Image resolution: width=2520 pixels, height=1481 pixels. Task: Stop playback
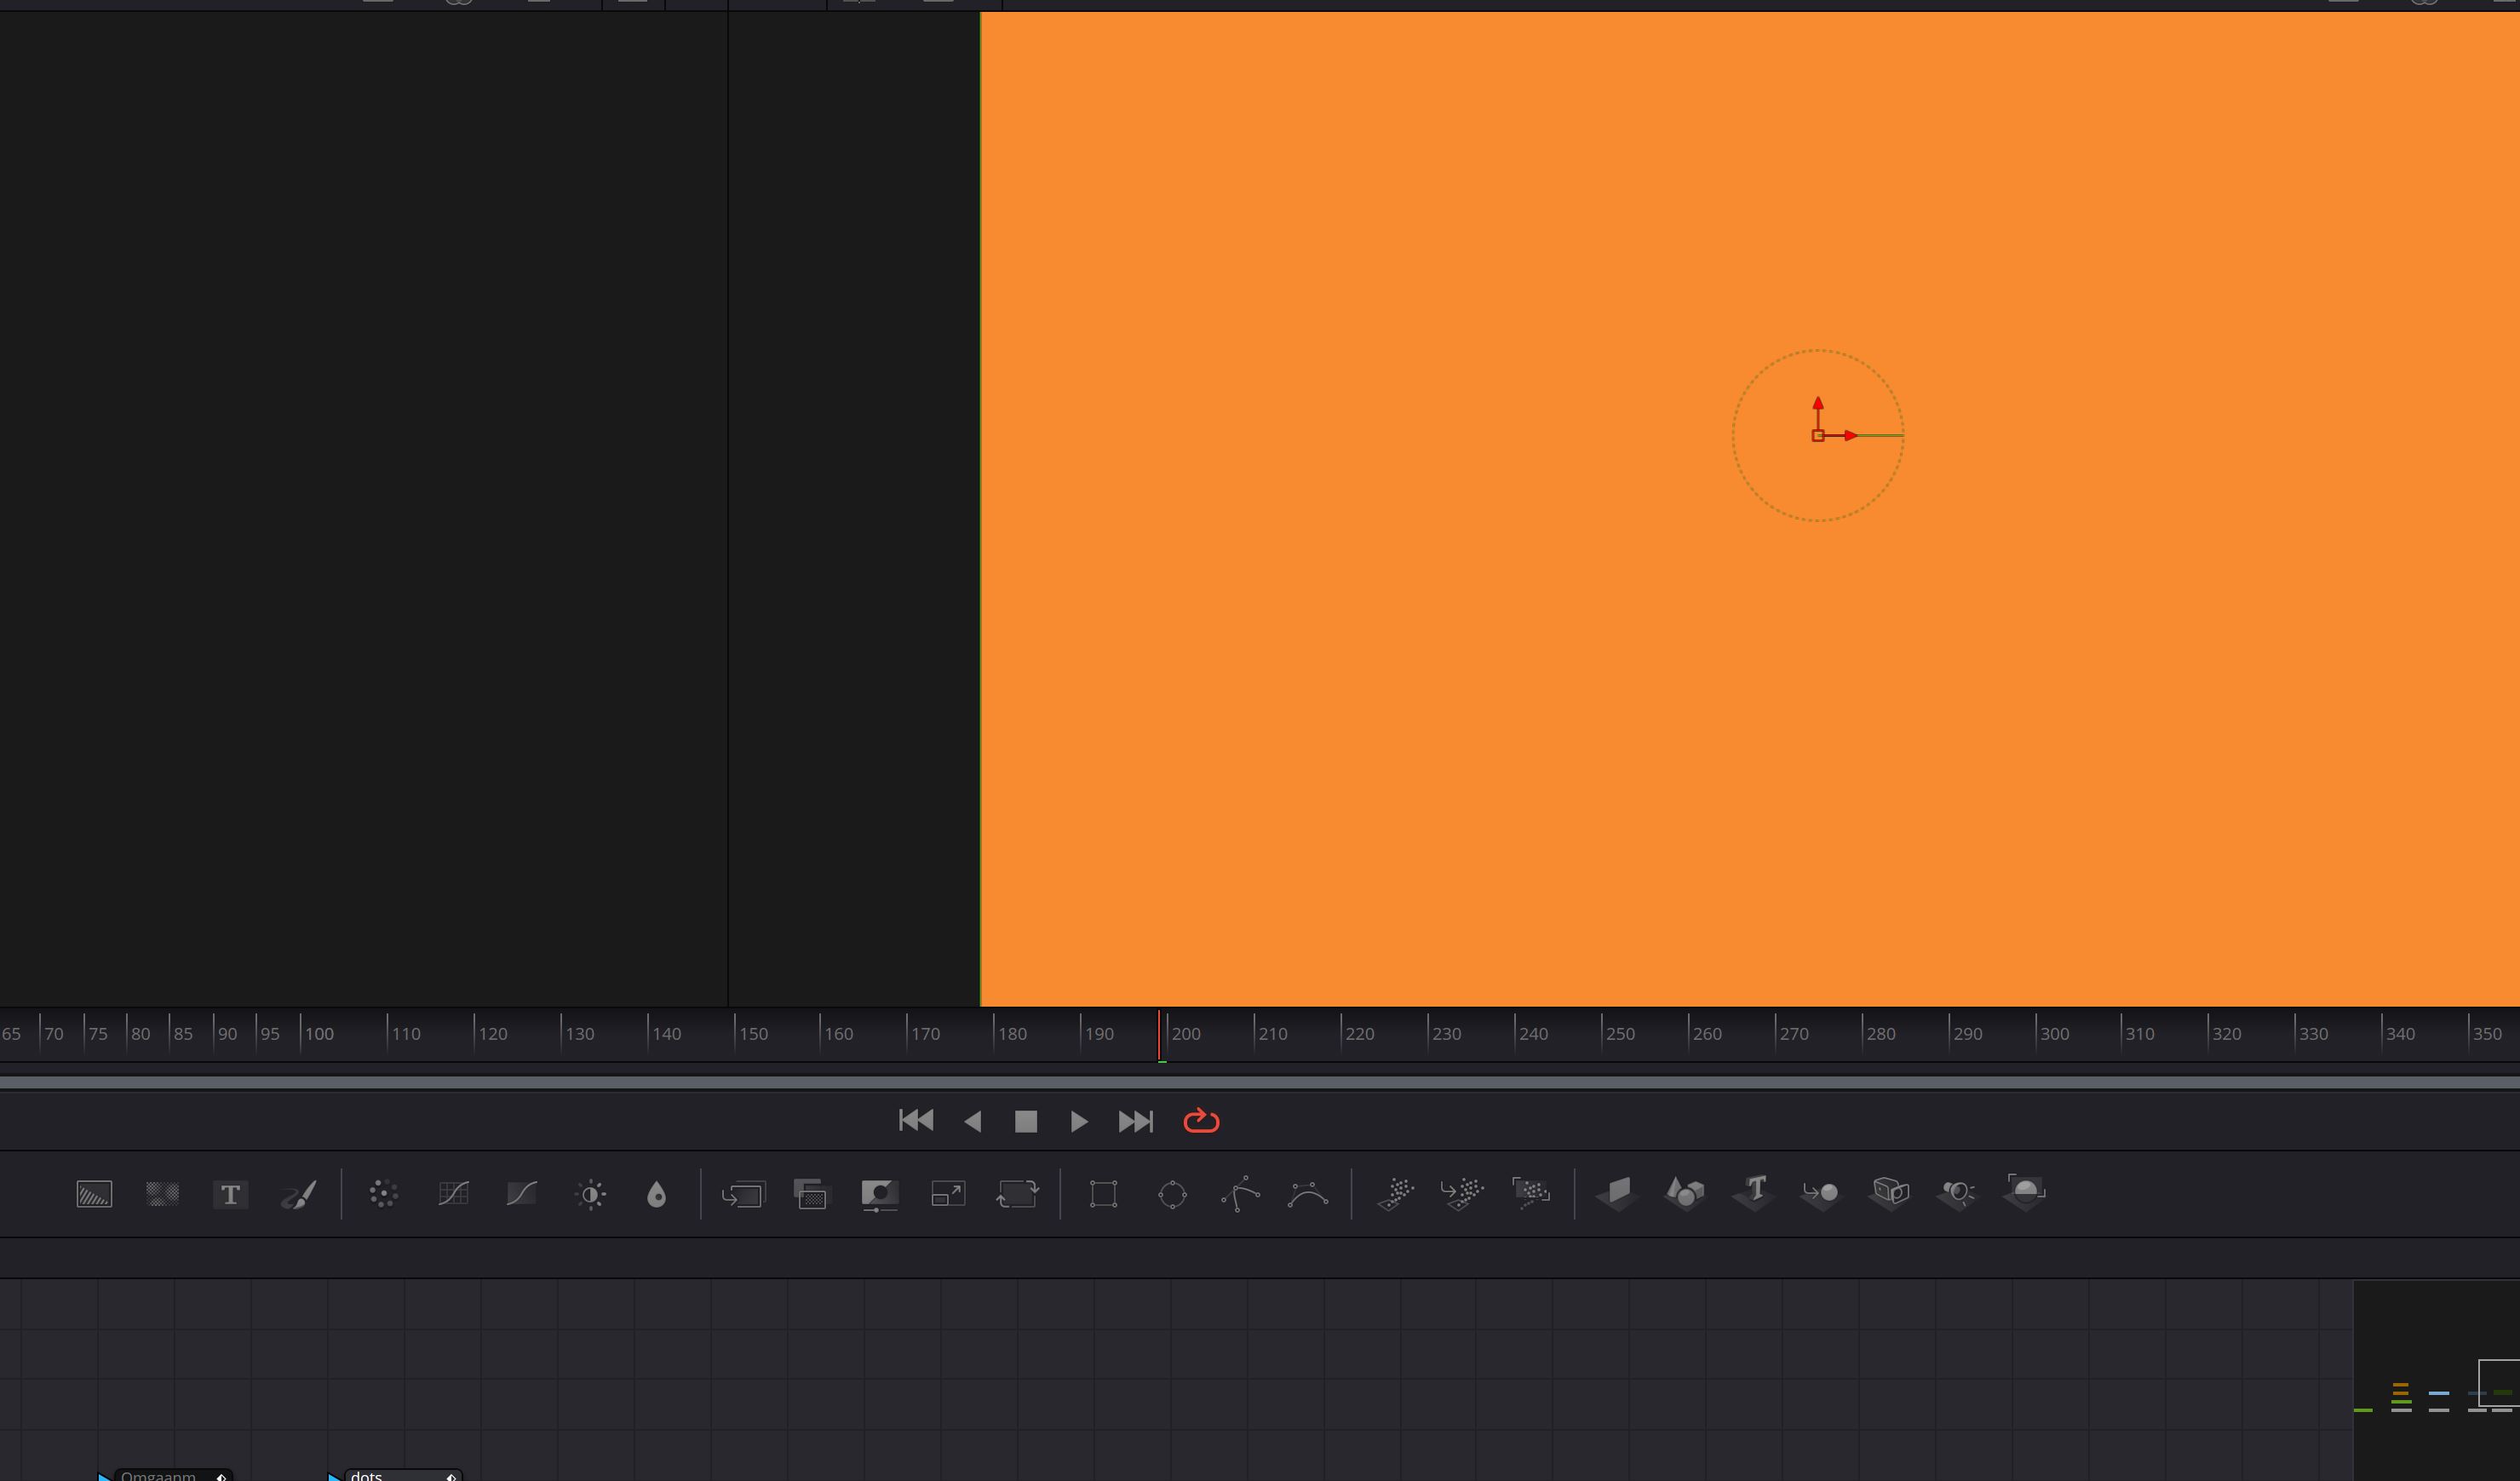click(x=1026, y=1122)
